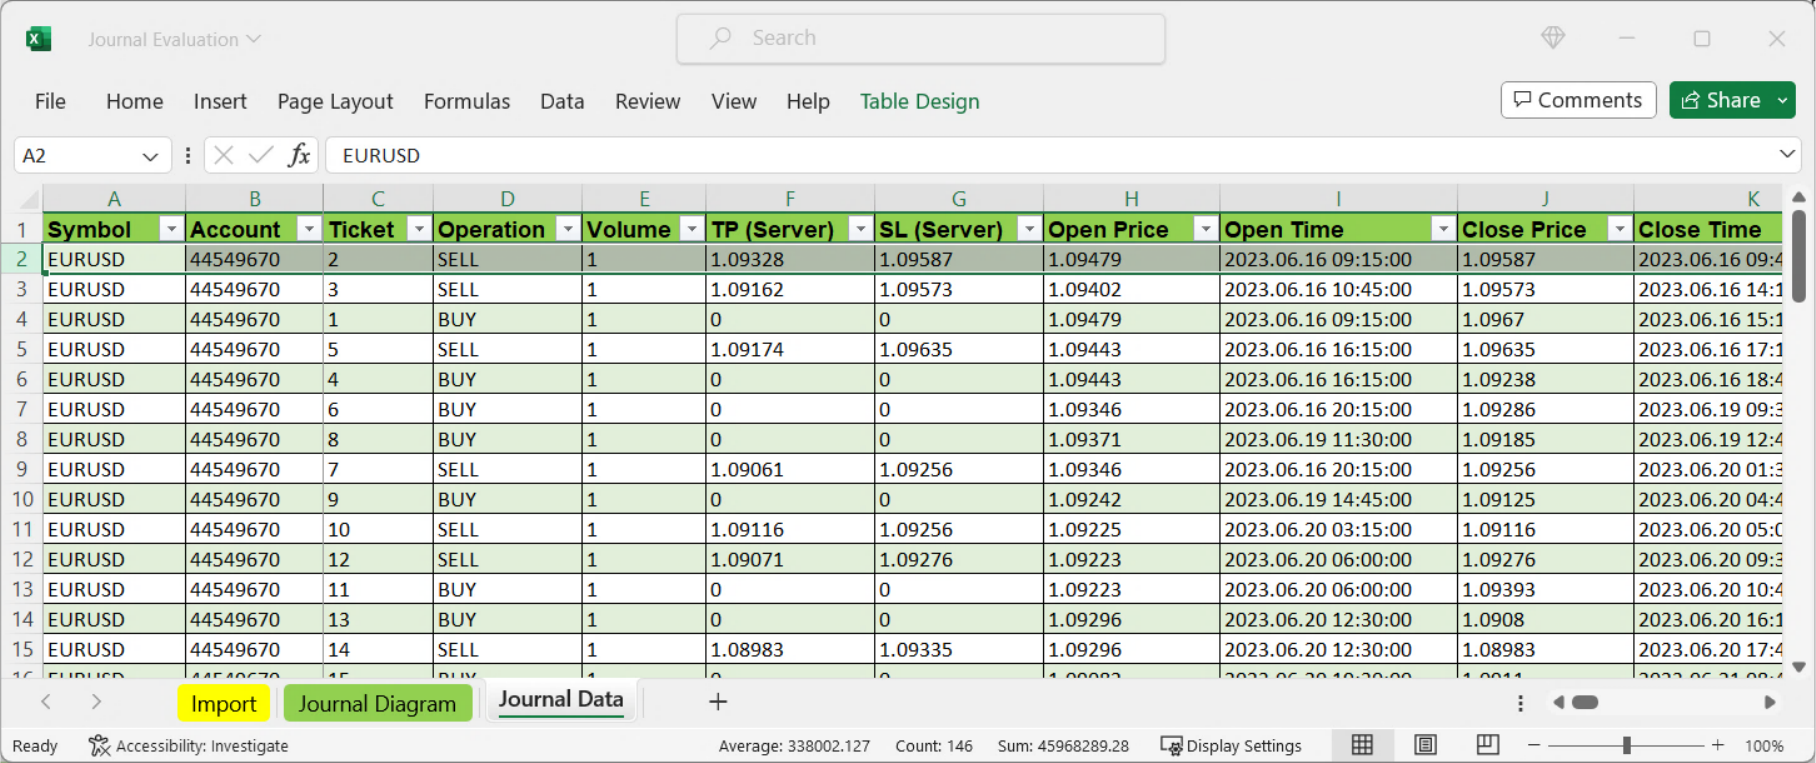Open Journal Evaluation title dropdown
Viewport: 1816px width, 763px height.
[x=254, y=39]
